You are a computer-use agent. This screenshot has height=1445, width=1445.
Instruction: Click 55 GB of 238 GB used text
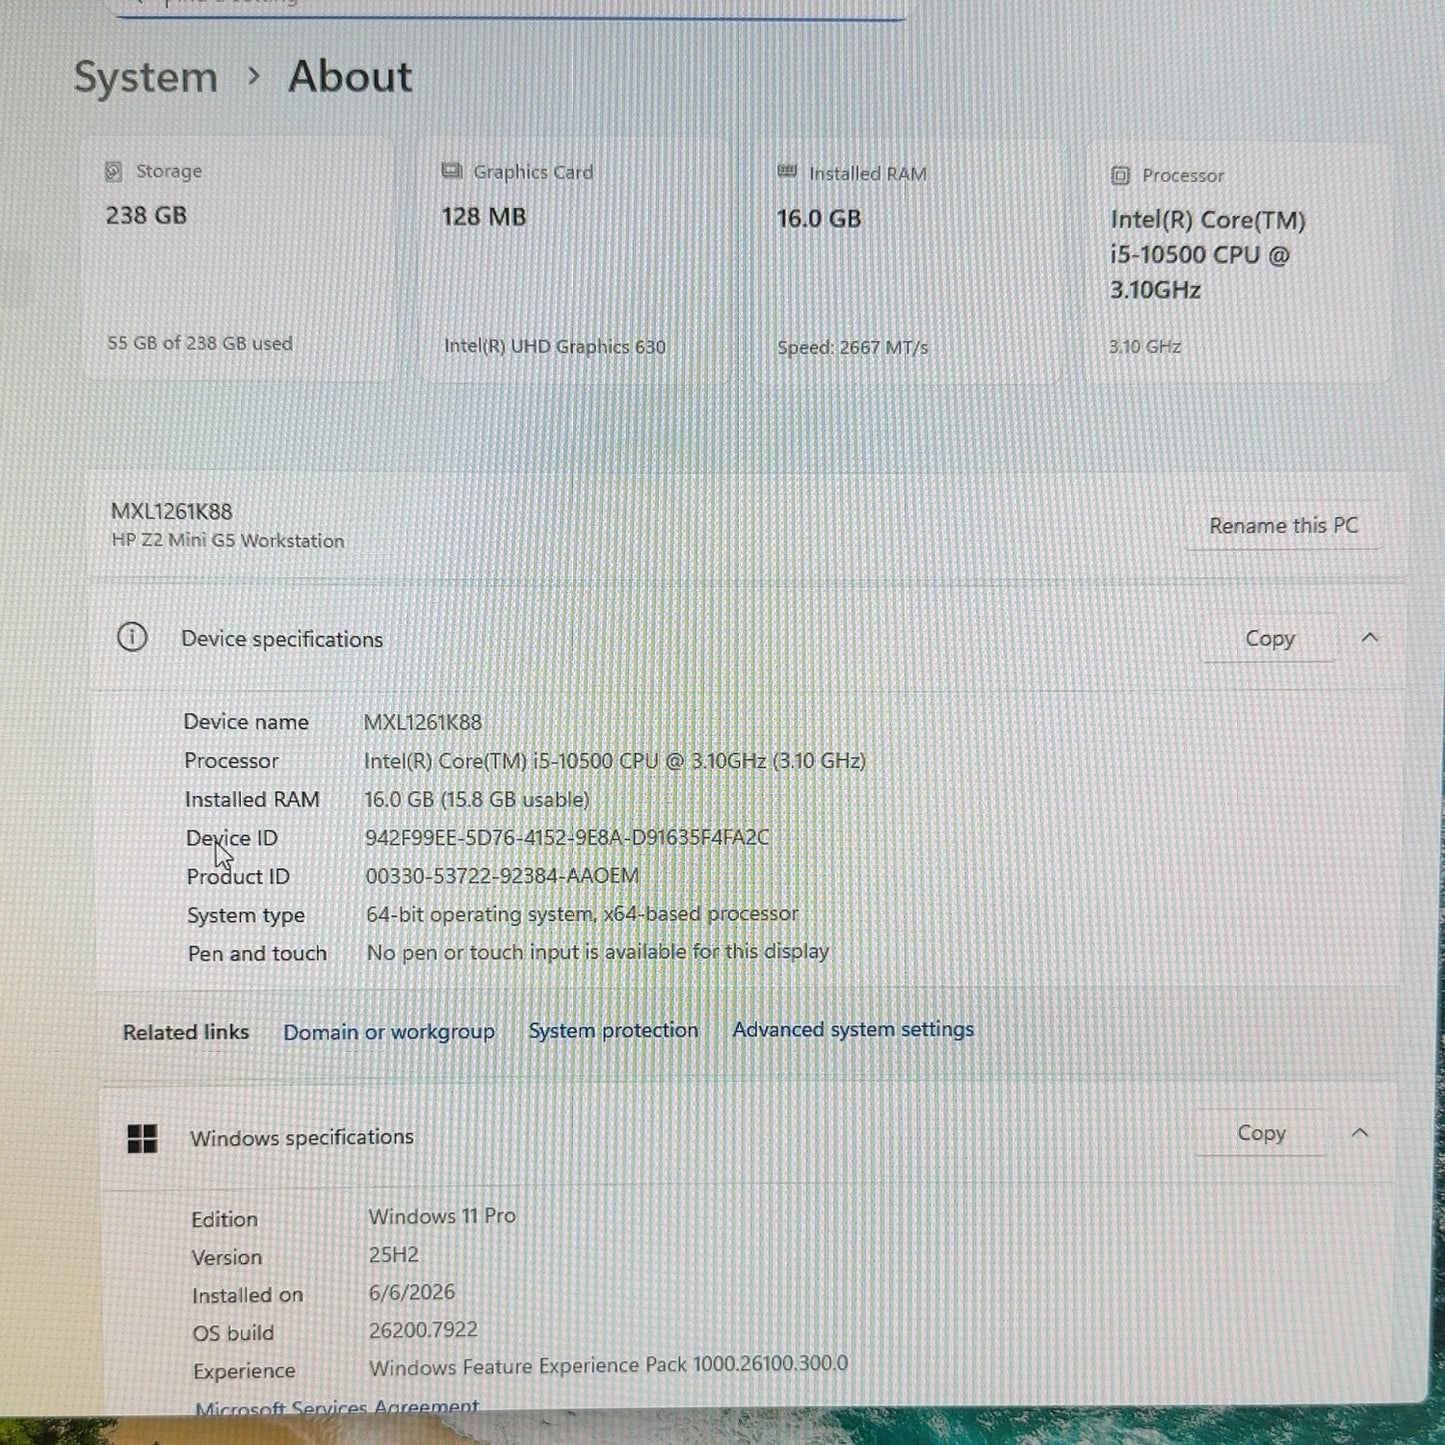(x=200, y=343)
